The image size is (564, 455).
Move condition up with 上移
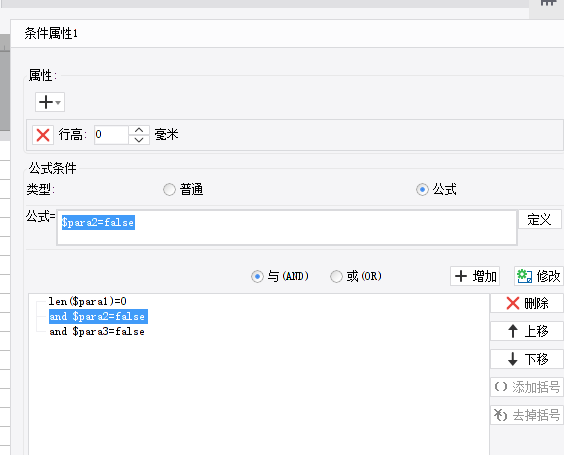click(x=527, y=331)
